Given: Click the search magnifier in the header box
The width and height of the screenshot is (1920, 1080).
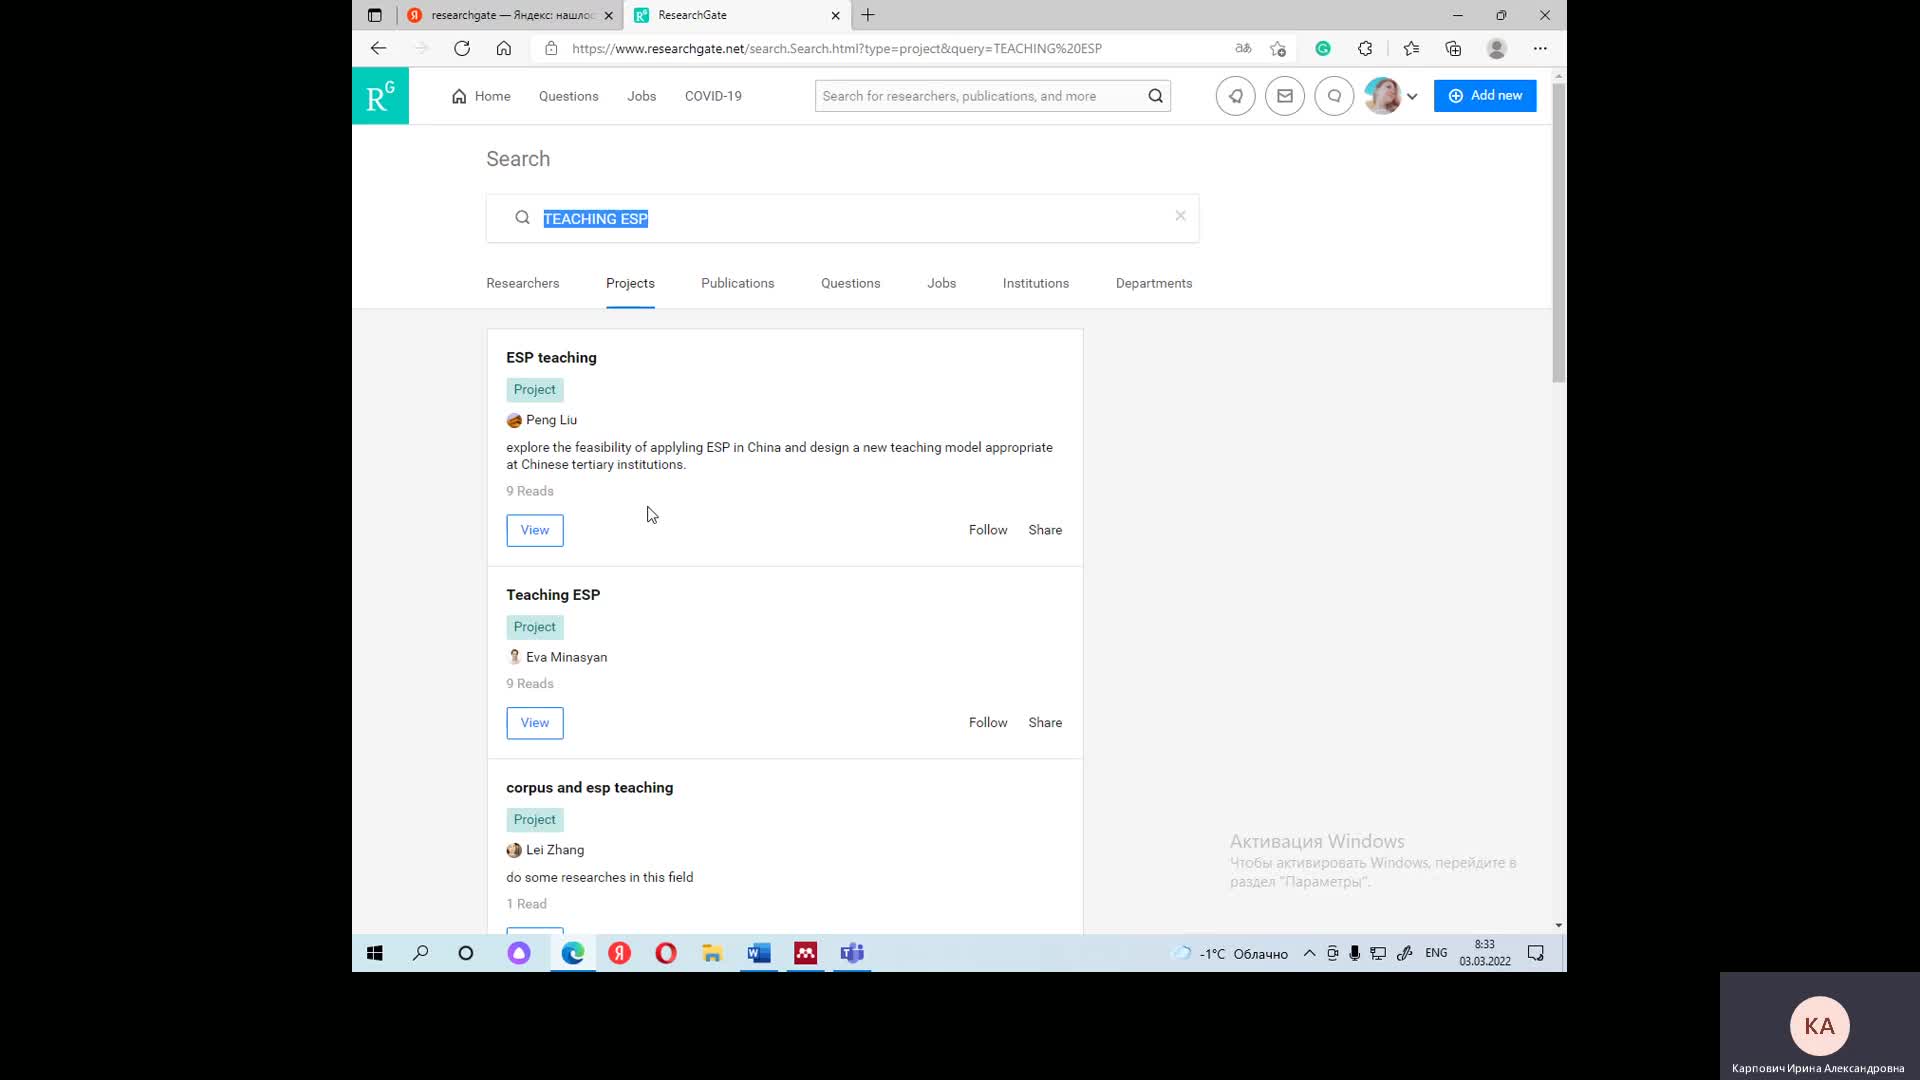Looking at the screenshot, I should 1155,96.
